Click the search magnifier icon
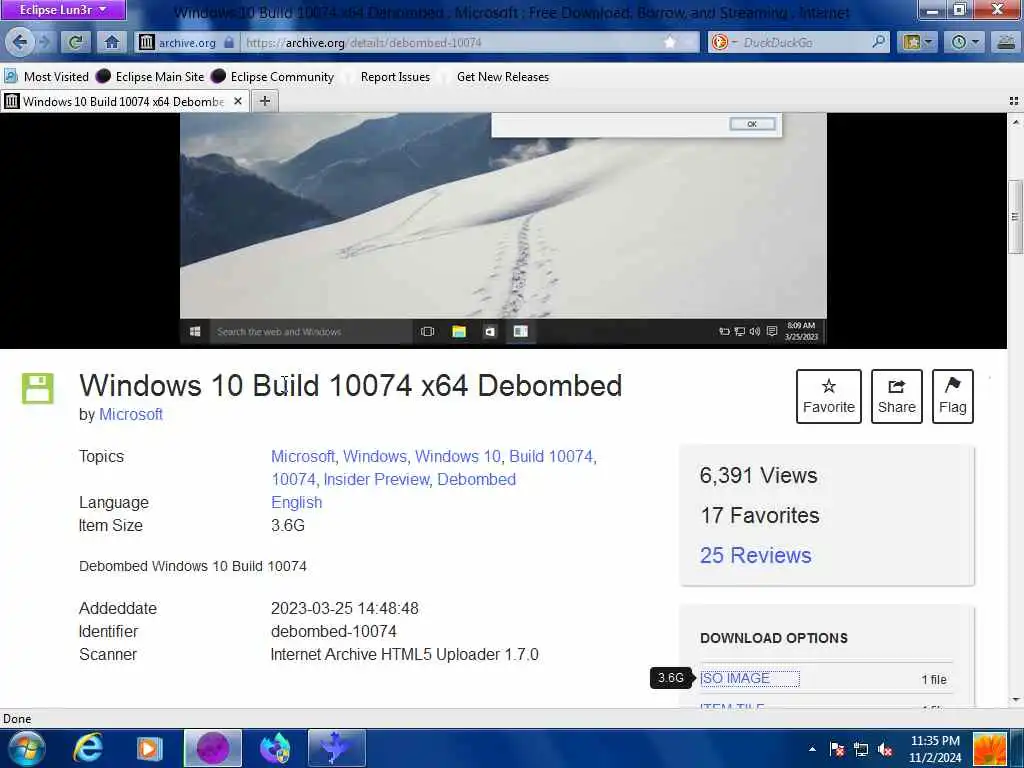 coord(879,42)
